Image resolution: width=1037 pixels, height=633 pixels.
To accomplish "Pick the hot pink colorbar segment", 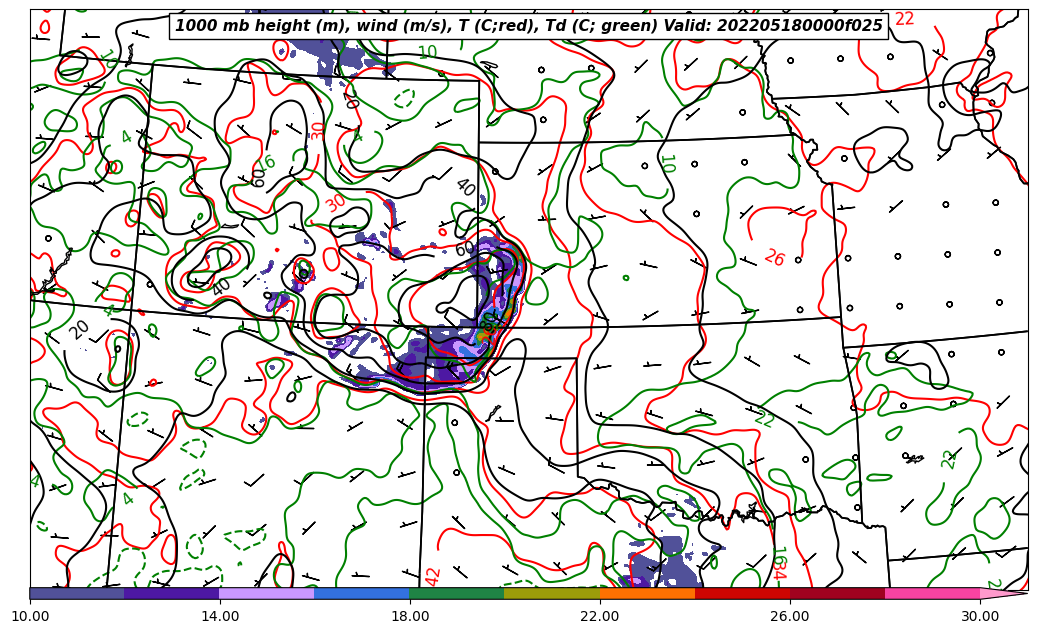I will coord(932,593).
